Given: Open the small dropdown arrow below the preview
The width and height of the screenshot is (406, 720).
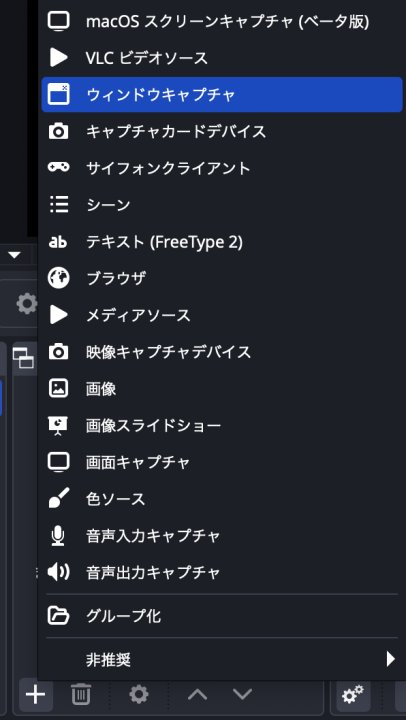Looking at the screenshot, I should [x=15, y=255].
